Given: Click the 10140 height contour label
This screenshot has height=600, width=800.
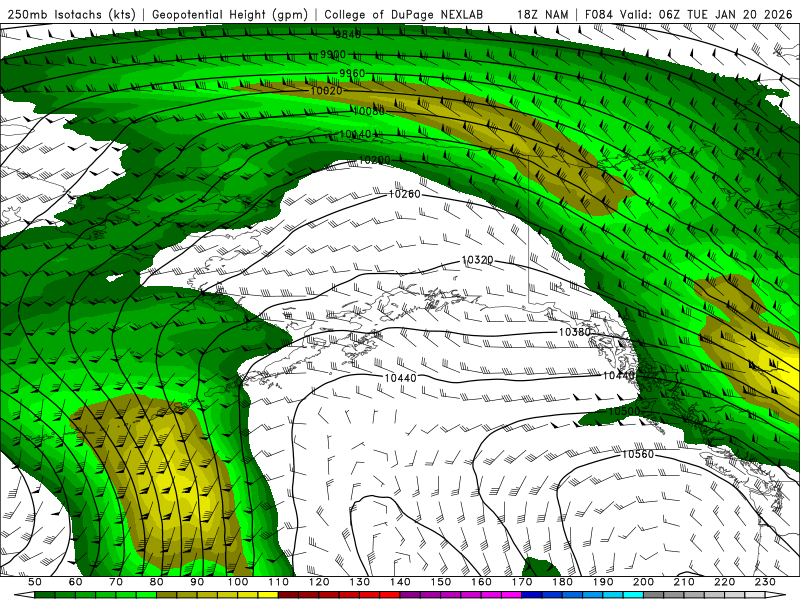Looking at the screenshot, I should (x=355, y=134).
